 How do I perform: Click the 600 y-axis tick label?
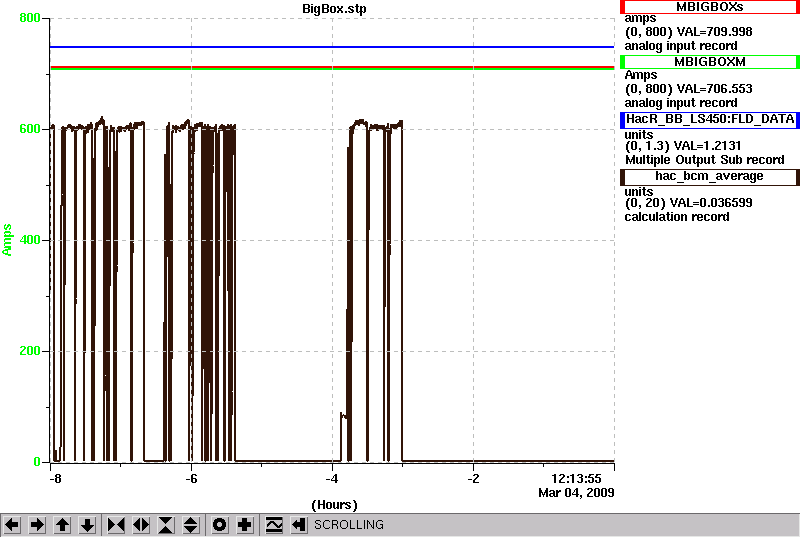pos(30,129)
